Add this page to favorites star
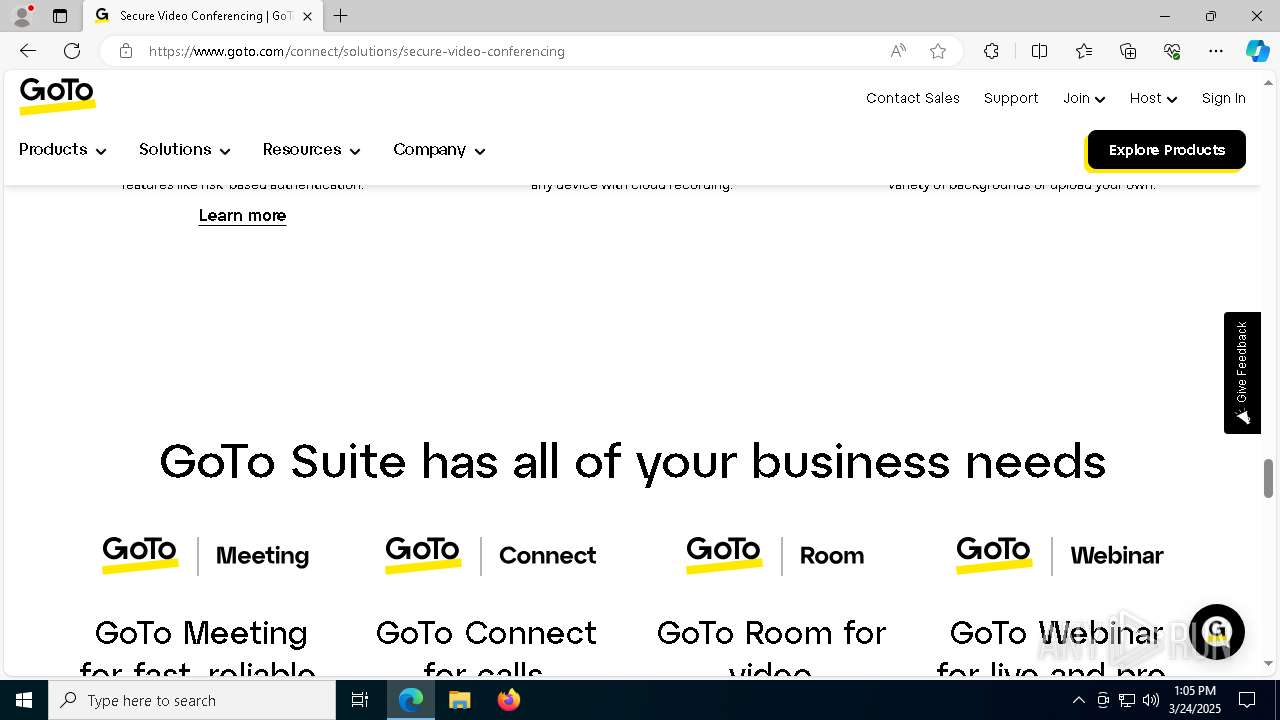Image resolution: width=1280 pixels, height=720 pixels. point(938,51)
